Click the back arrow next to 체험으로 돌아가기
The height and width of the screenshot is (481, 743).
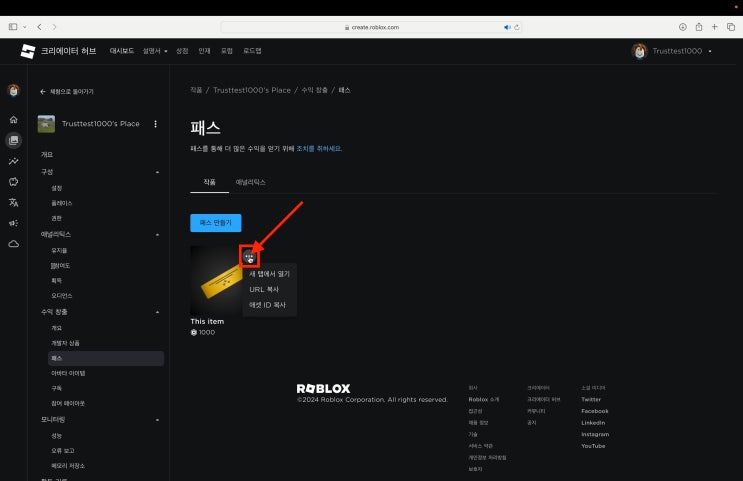coord(43,91)
